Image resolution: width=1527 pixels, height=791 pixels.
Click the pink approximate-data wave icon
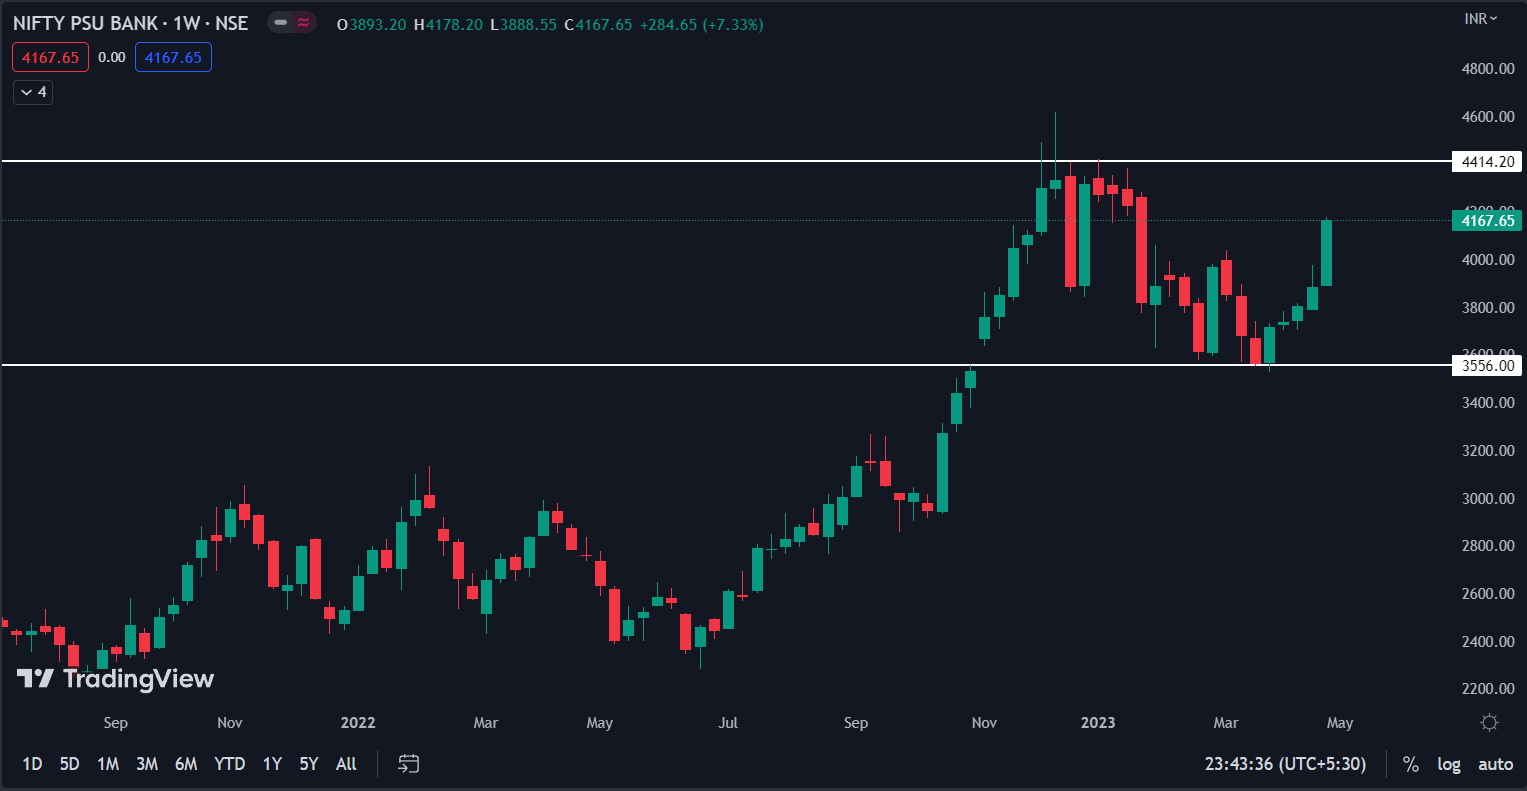coord(303,23)
